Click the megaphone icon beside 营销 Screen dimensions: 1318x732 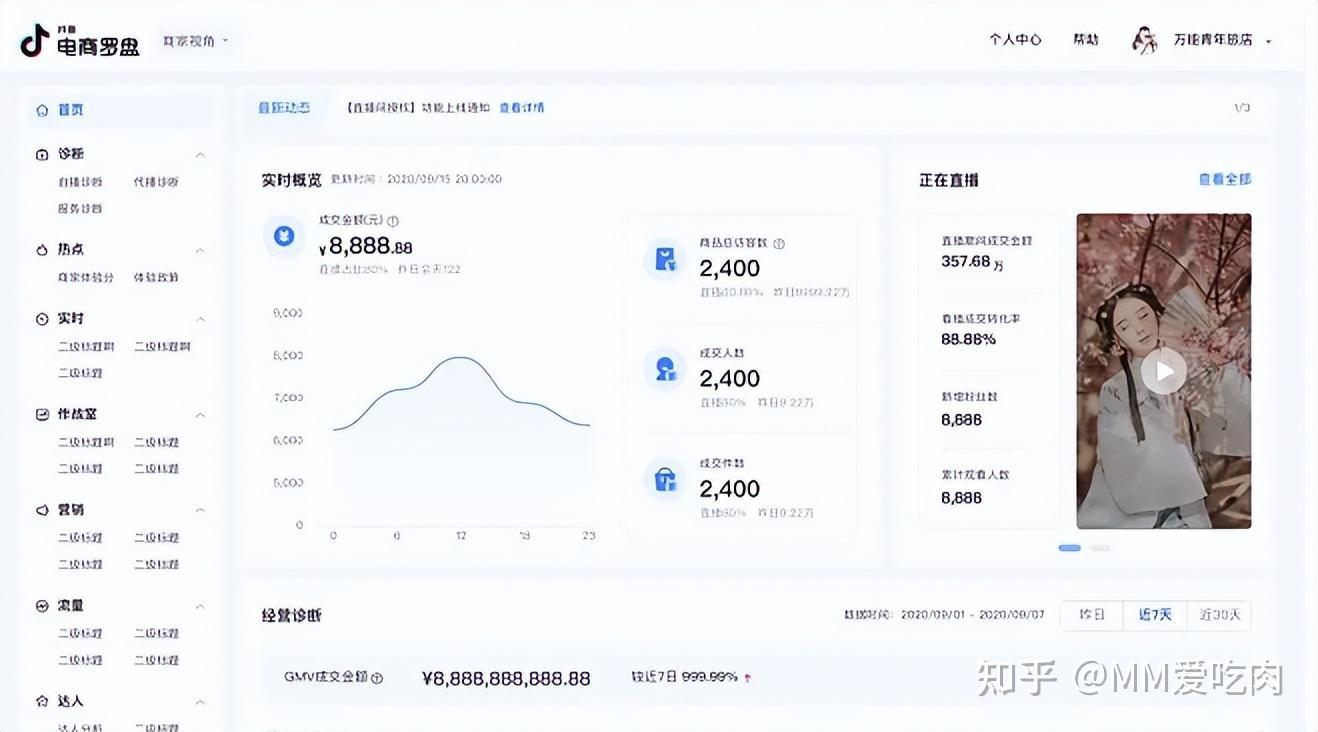pyautogui.click(x=42, y=510)
